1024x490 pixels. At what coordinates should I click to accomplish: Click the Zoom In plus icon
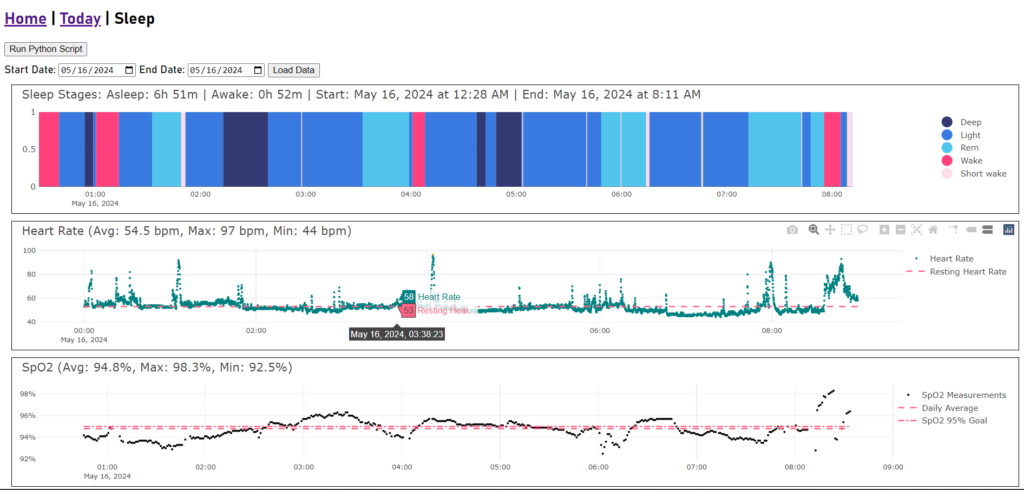[x=884, y=230]
